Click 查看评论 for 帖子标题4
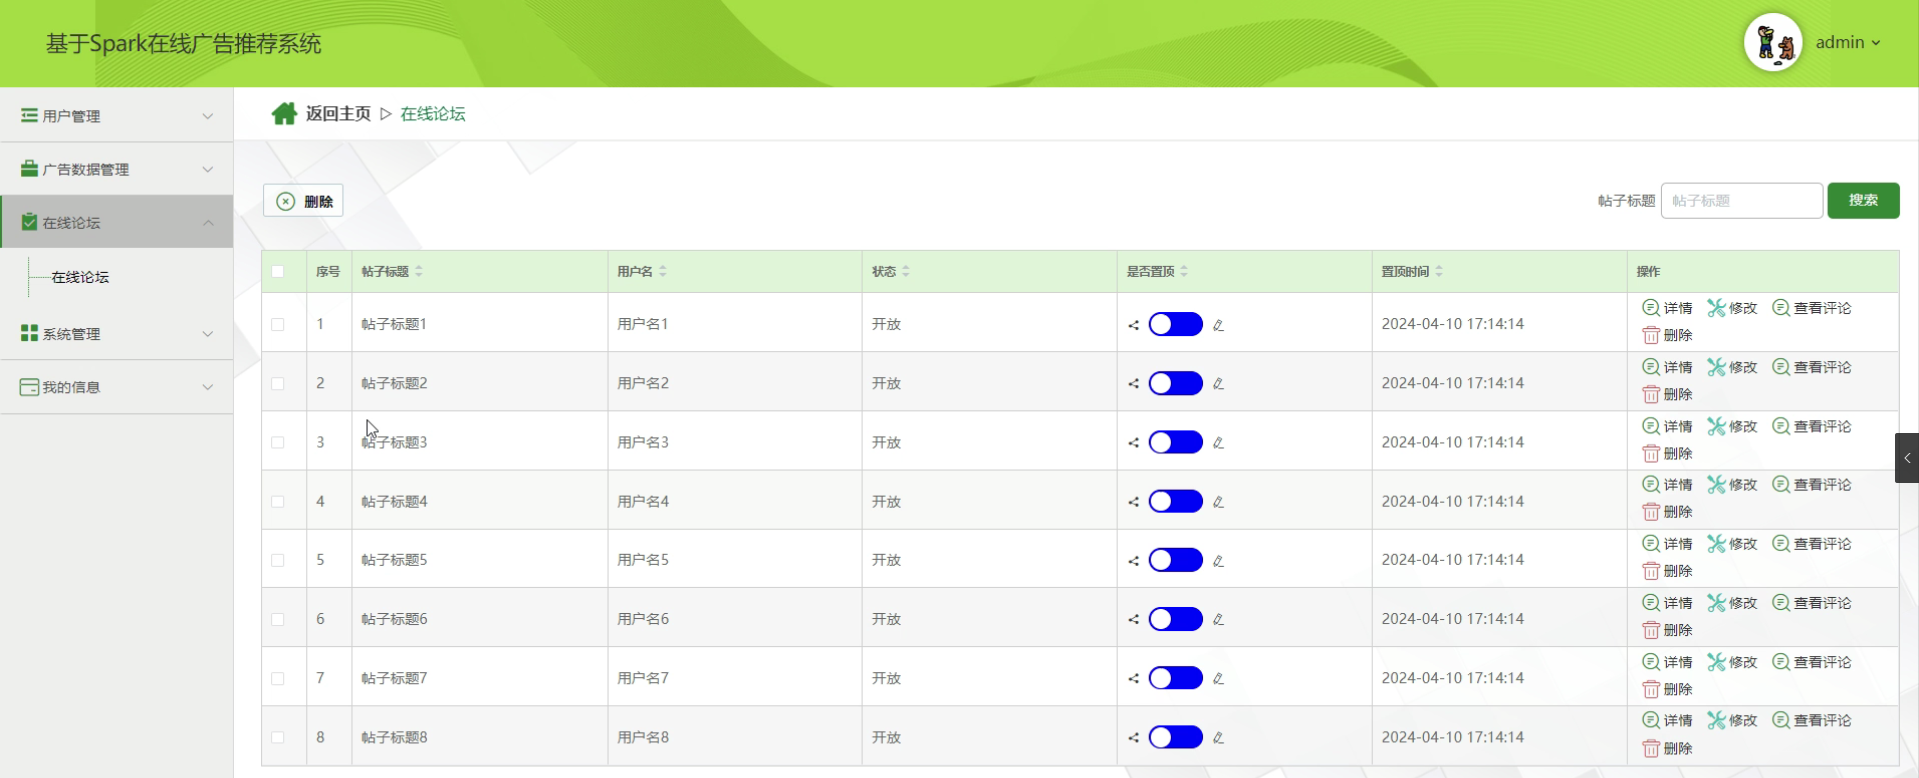Screen dimensions: 1919x778 pyautogui.click(x=1811, y=484)
